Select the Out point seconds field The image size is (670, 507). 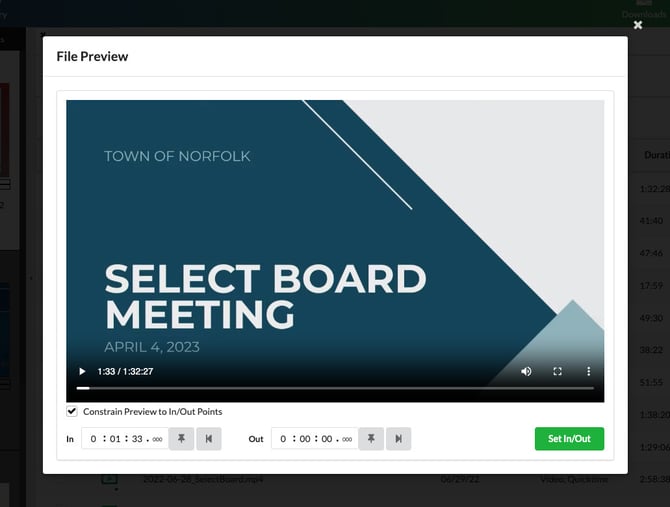[x=326, y=439]
